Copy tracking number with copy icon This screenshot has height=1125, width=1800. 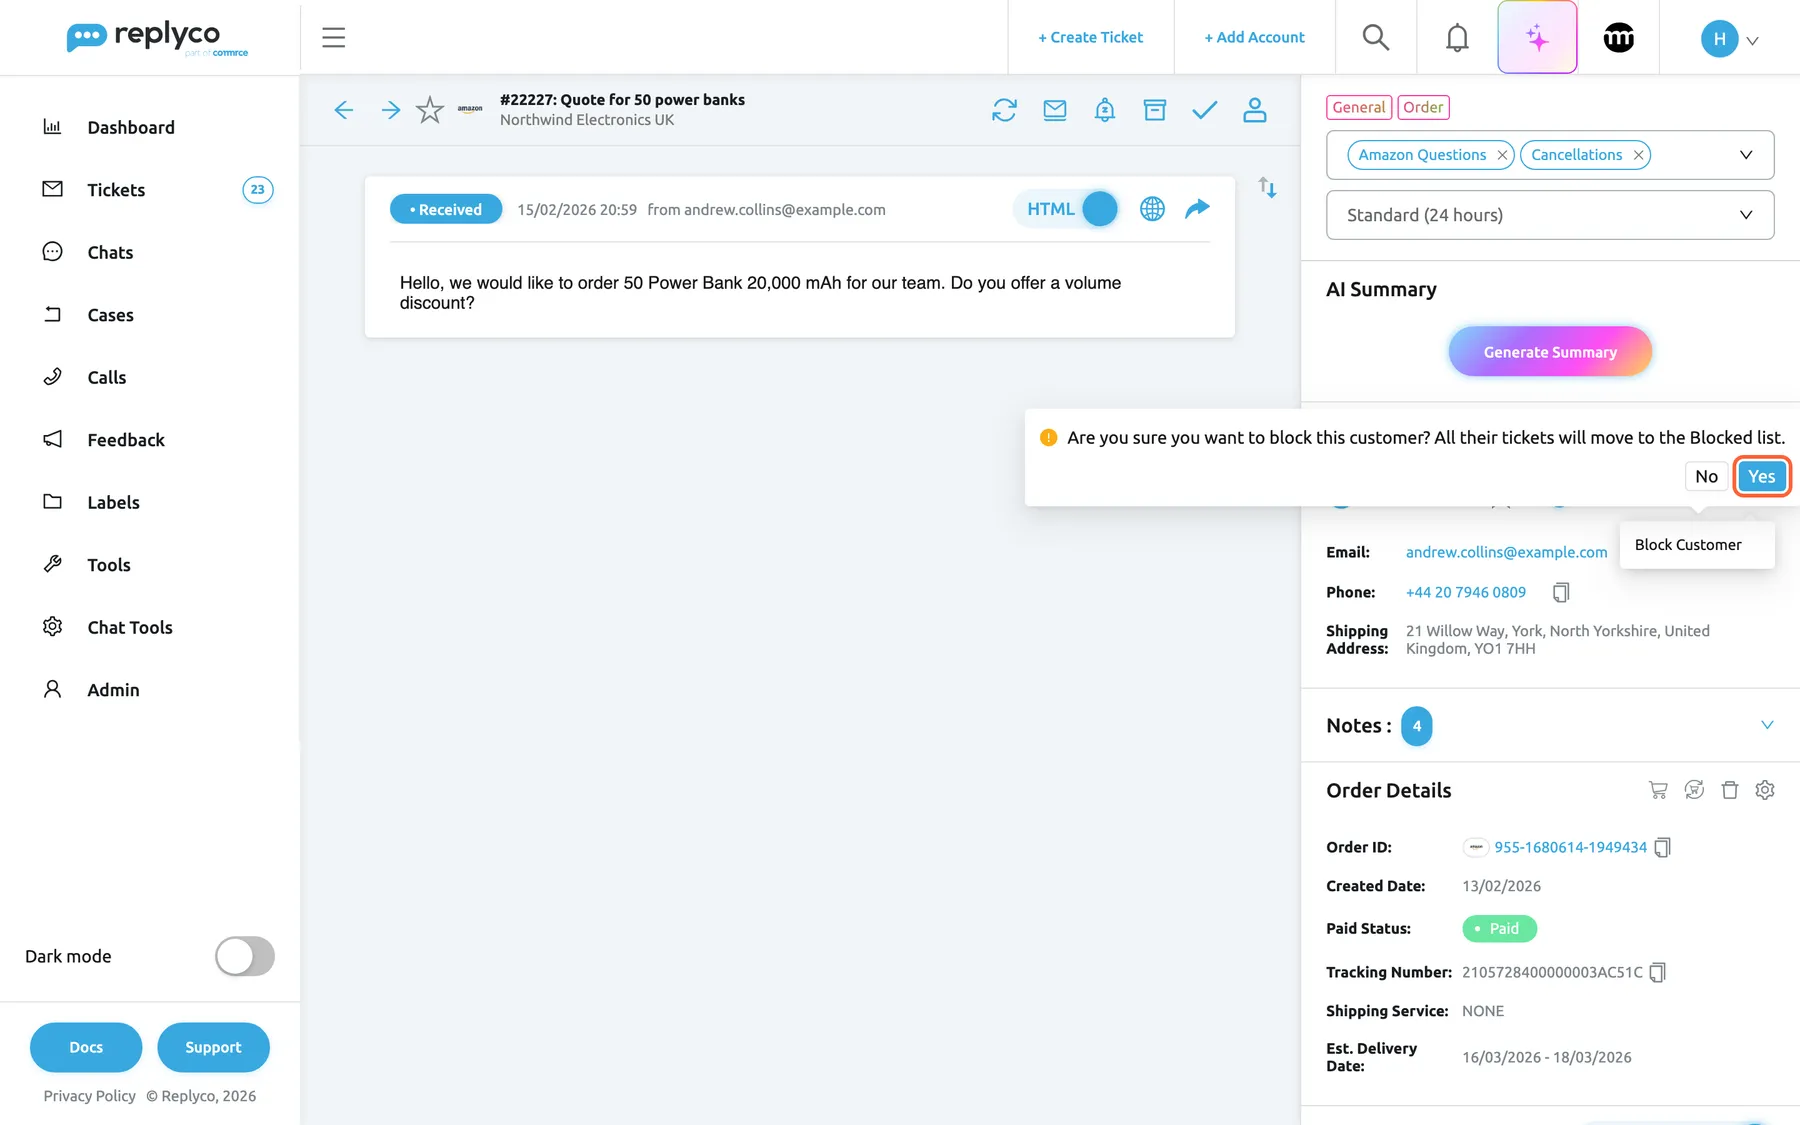coord(1657,972)
